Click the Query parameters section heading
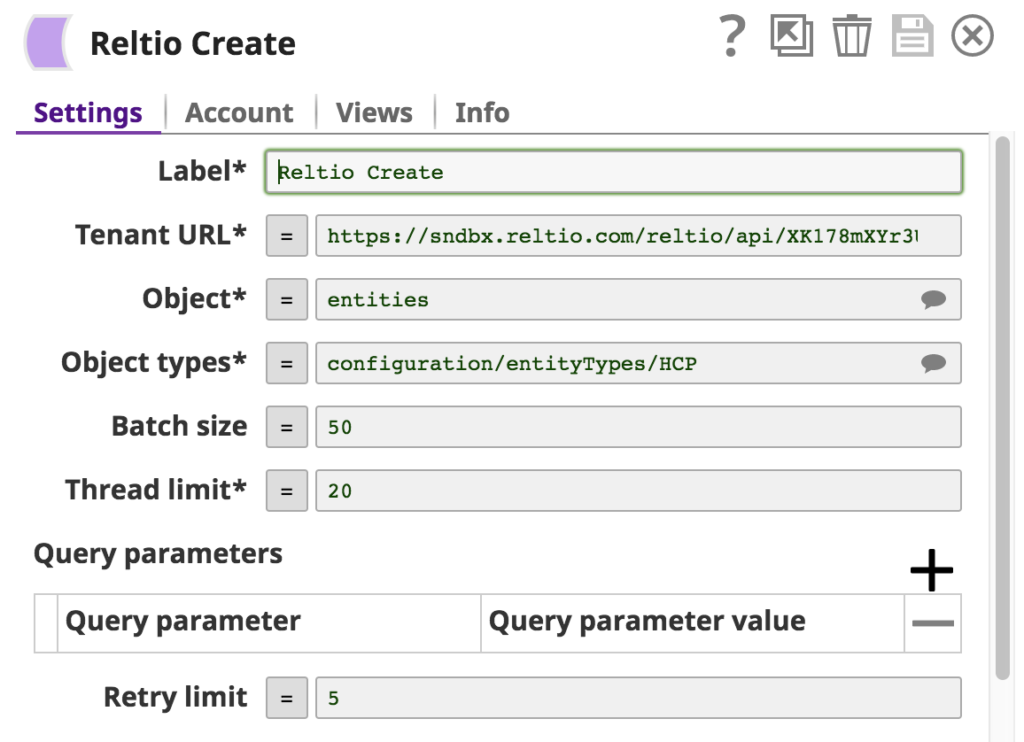 point(158,554)
